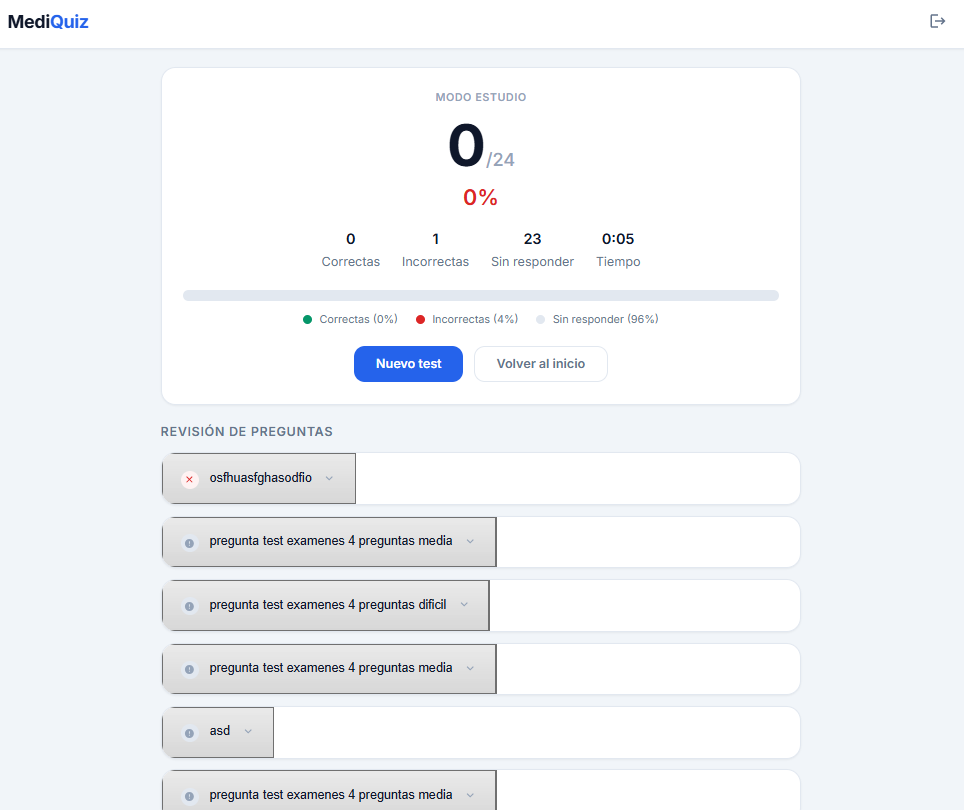The width and height of the screenshot is (964, 810).
Task: Click the green Correctas legend dot
Action: pyautogui.click(x=307, y=319)
